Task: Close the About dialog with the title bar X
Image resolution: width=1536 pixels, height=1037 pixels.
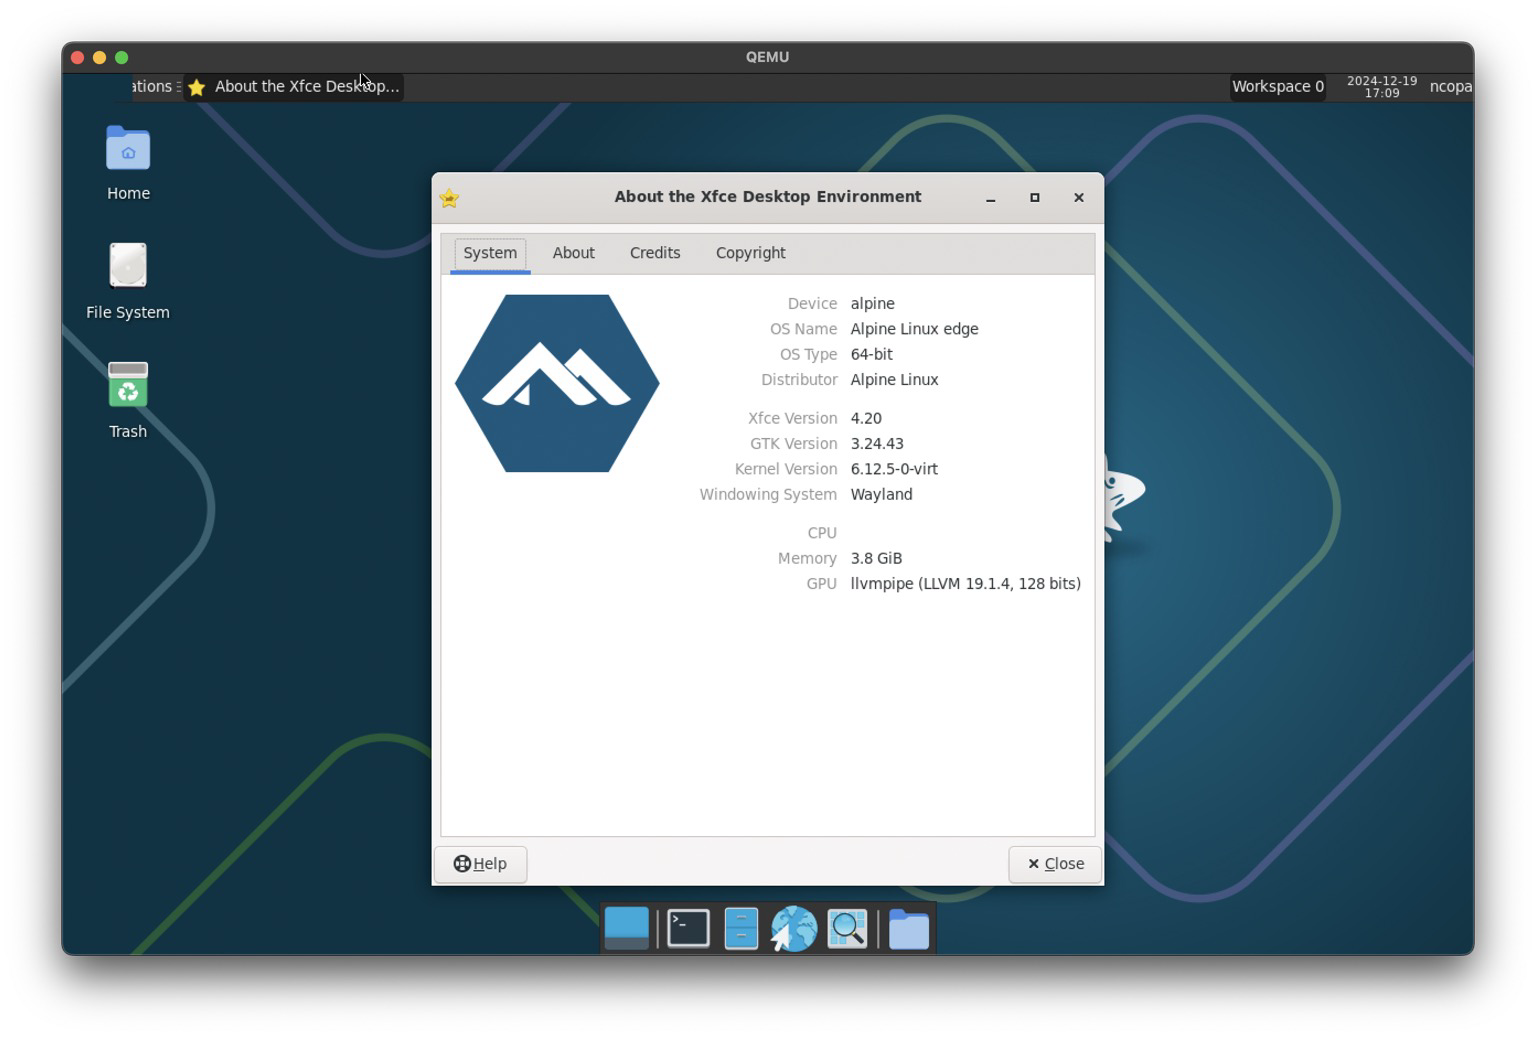Action: click(1079, 198)
